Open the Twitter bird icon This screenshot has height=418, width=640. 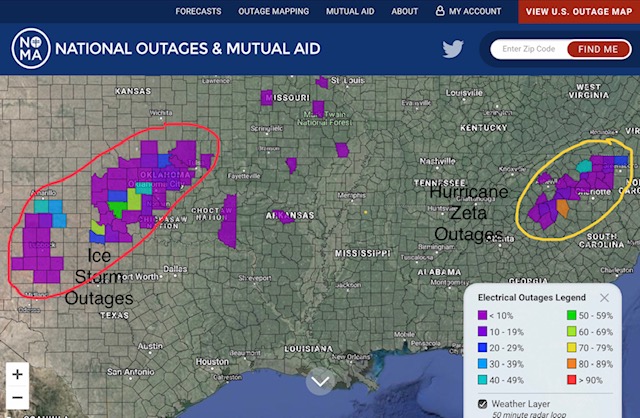(453, 49)
